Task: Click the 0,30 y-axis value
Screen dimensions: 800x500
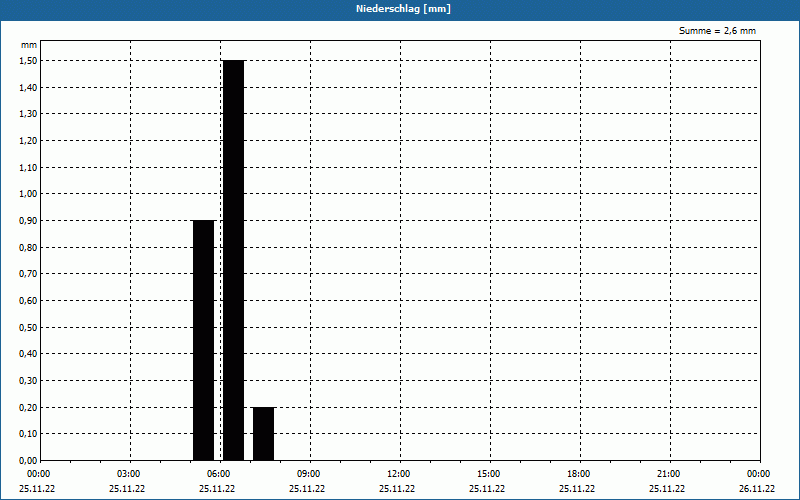Action: tap(28, 381)
